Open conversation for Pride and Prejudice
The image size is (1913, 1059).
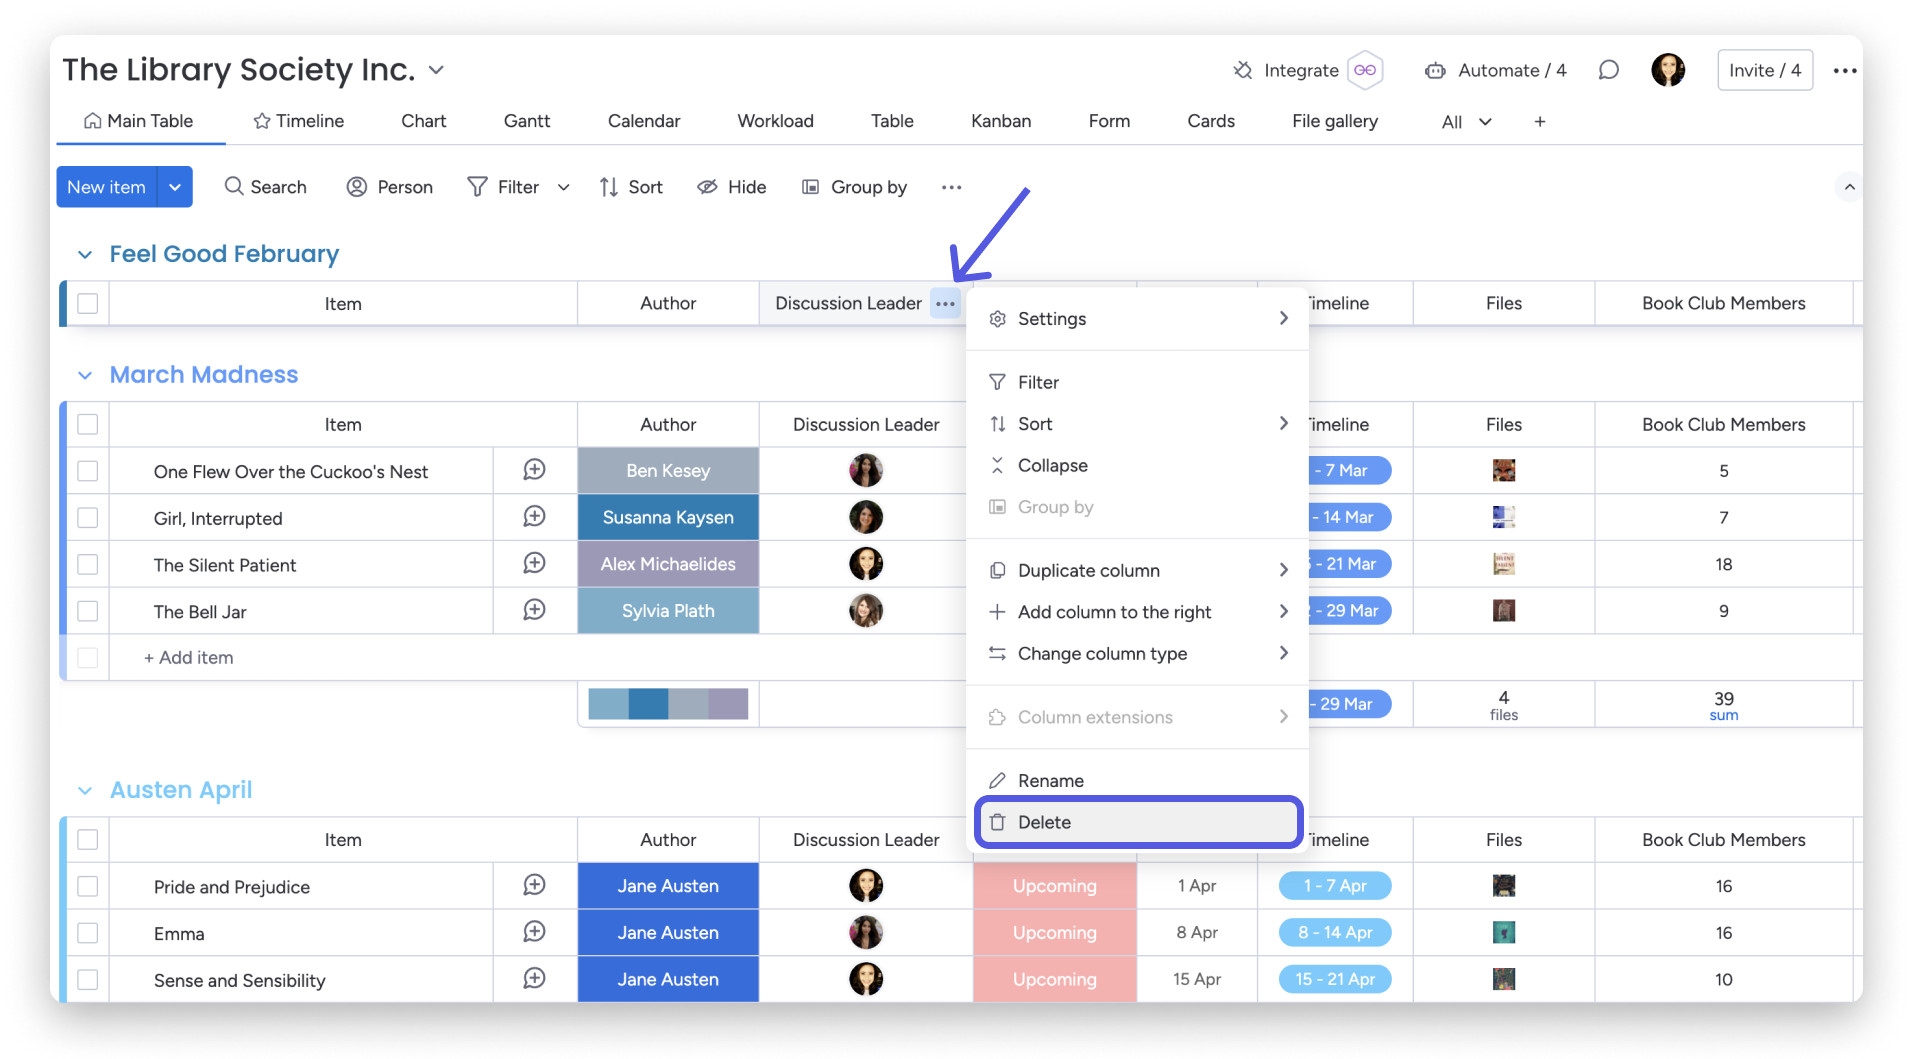[x=535, y=885]
